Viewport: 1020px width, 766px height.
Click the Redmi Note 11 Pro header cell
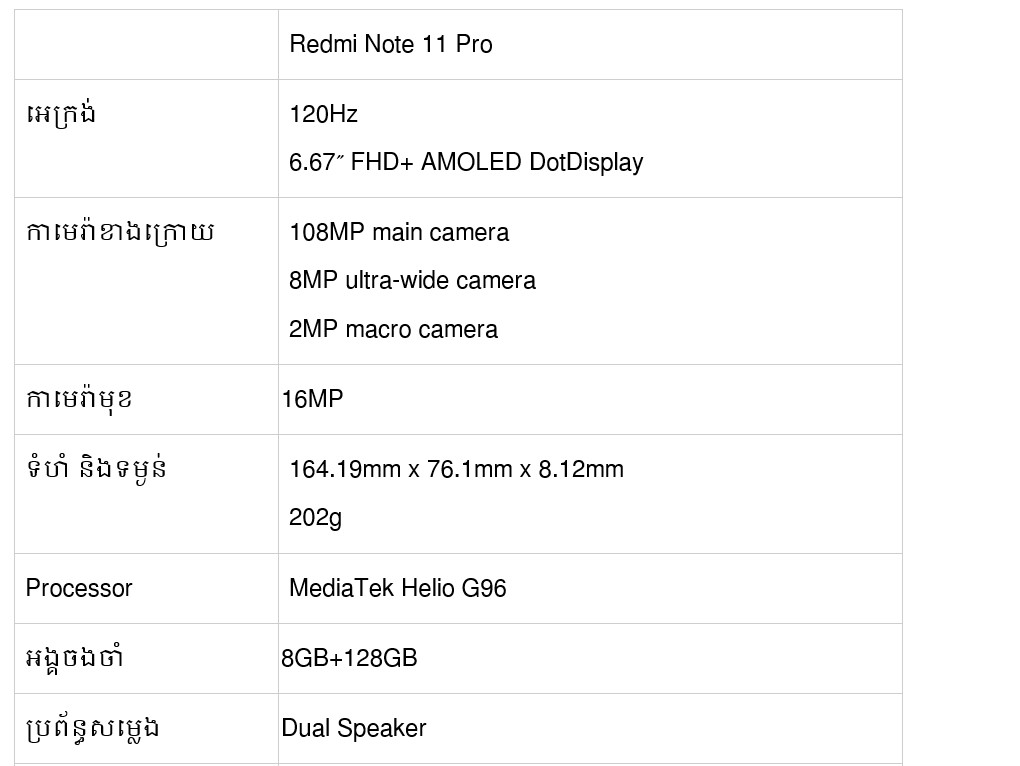[390, 45]
